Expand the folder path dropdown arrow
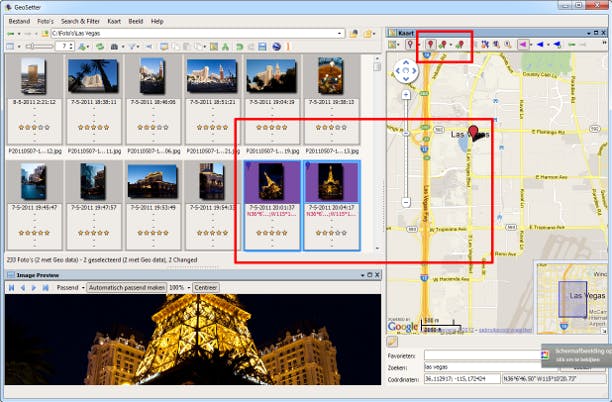 tap(340, 34)
